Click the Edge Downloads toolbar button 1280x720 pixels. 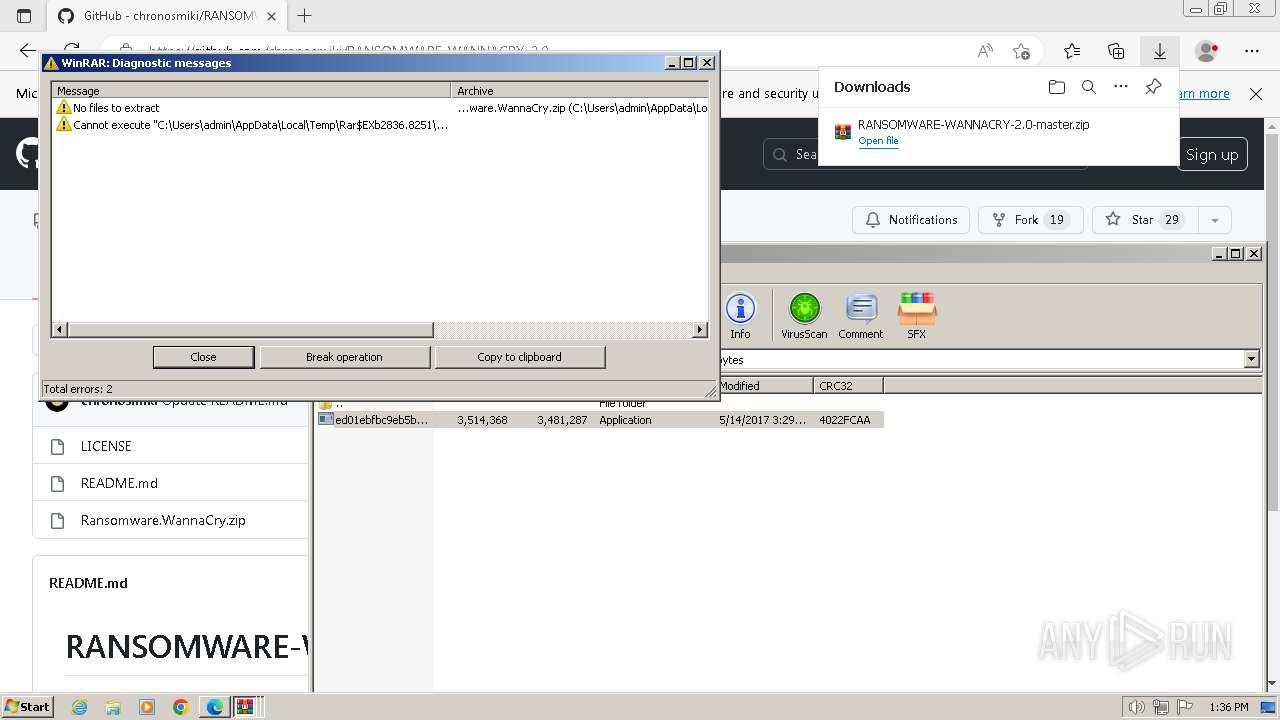(x=1160, y=51)
